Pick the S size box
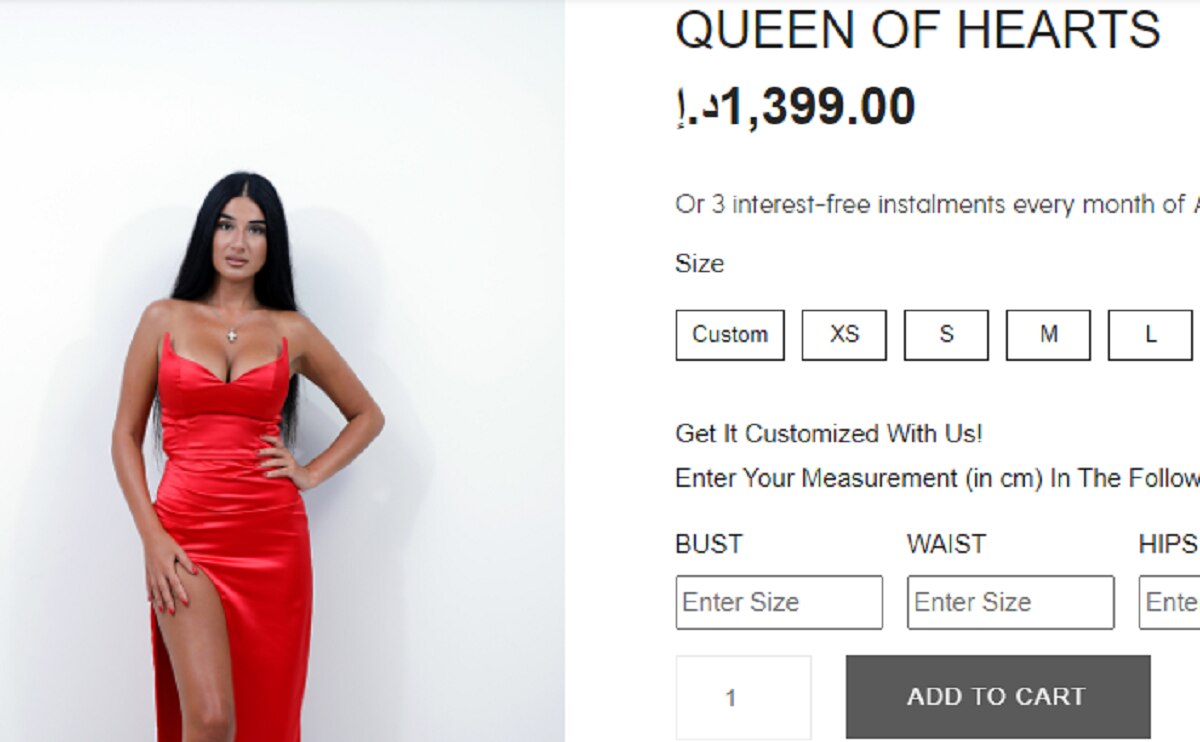This screenshot has width=1200, height=742. 946,335
